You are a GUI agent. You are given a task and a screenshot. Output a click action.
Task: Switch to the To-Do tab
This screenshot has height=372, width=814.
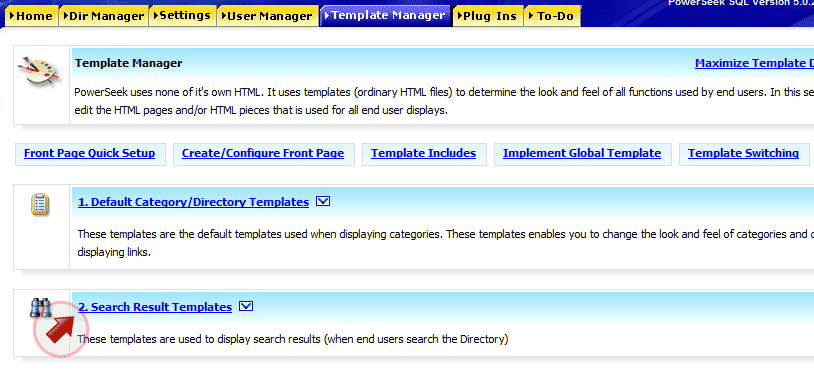click(x=552, y=16)
